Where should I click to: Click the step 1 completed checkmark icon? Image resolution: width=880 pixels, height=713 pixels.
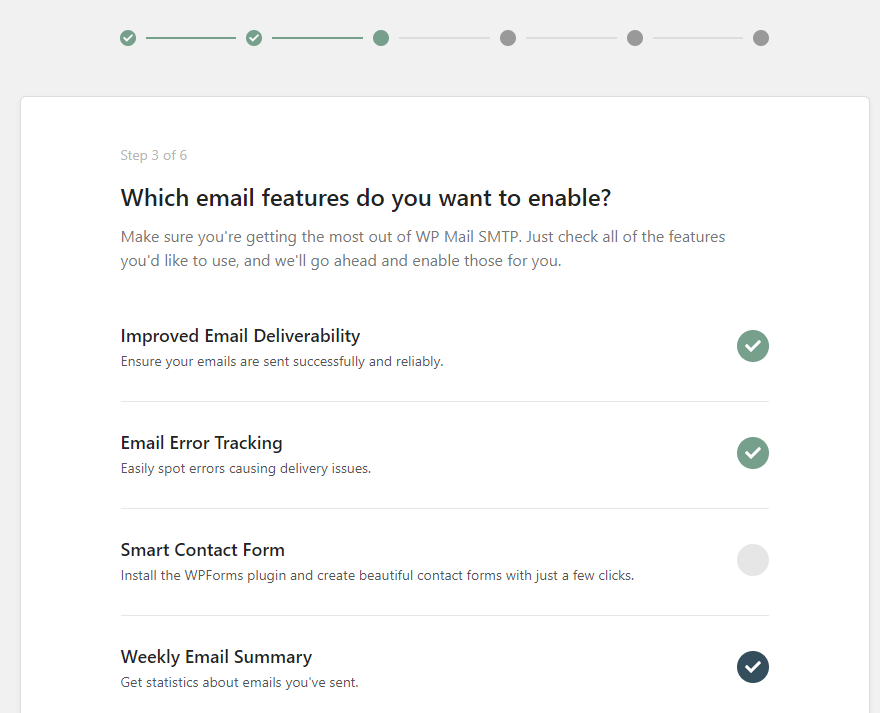[x=128, y=38]
